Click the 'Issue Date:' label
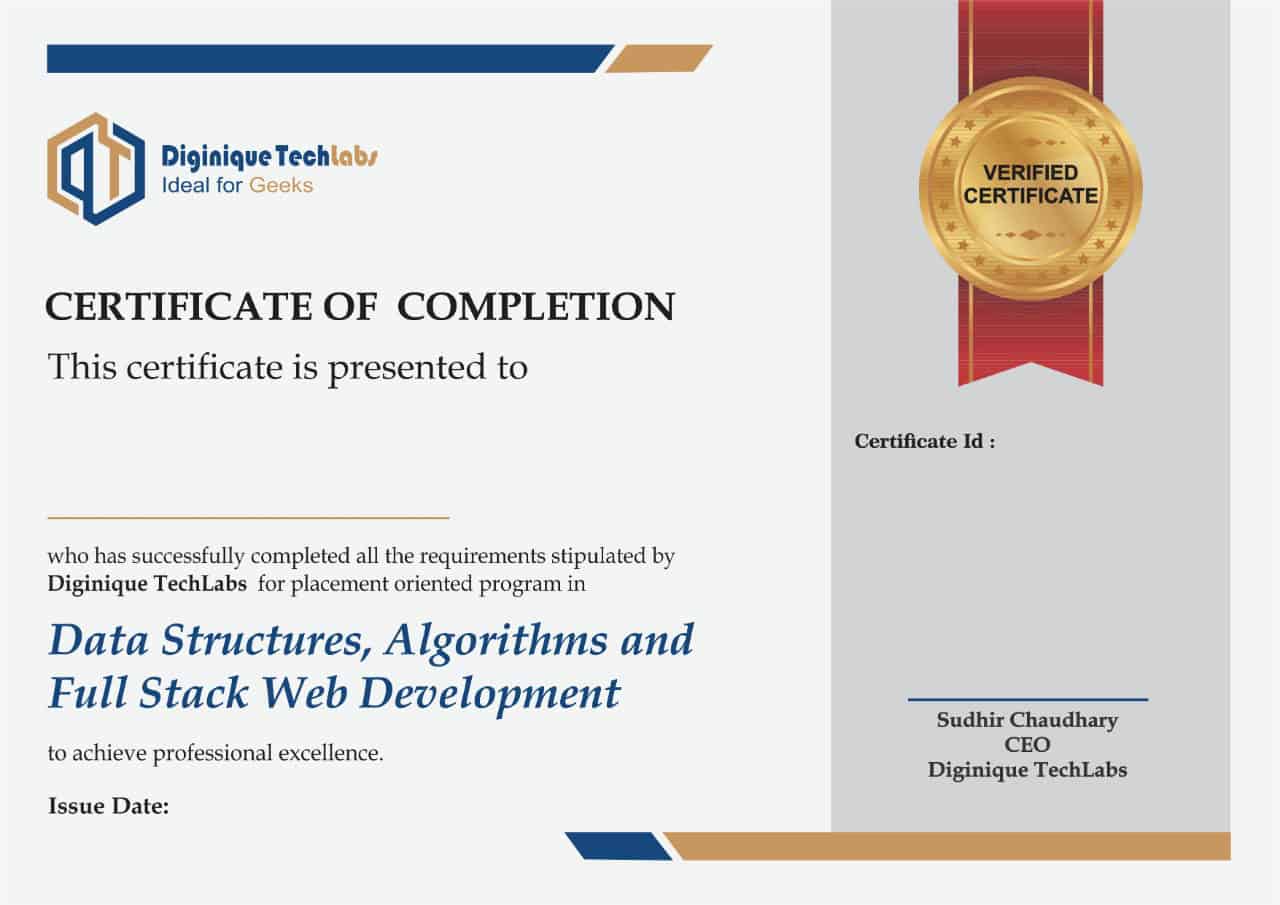 point(108,805)
